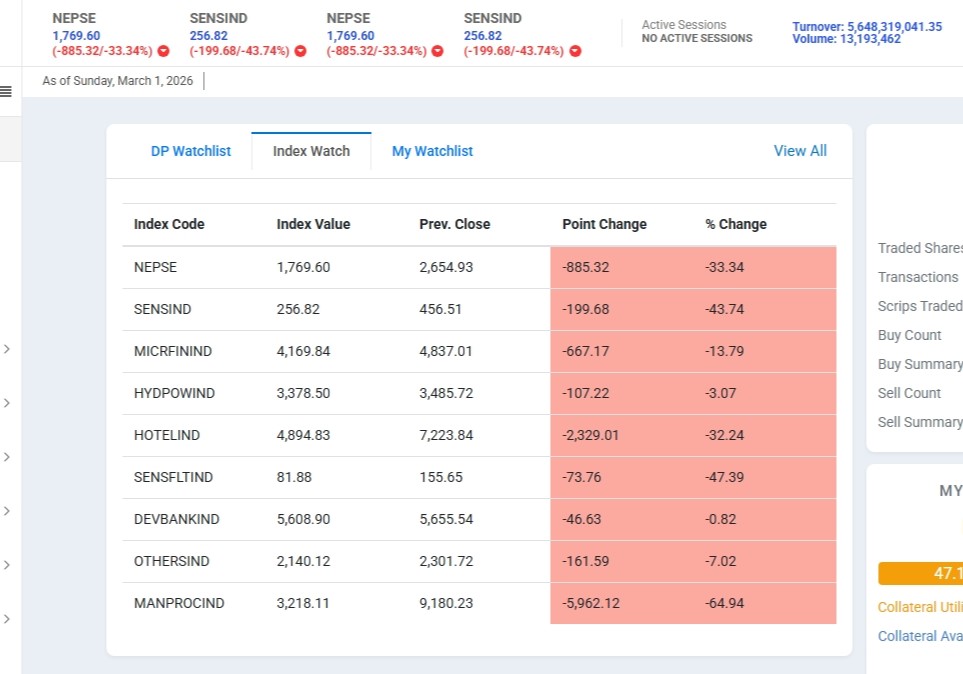
Task: Click percent change -64.94
Action: 724,603
